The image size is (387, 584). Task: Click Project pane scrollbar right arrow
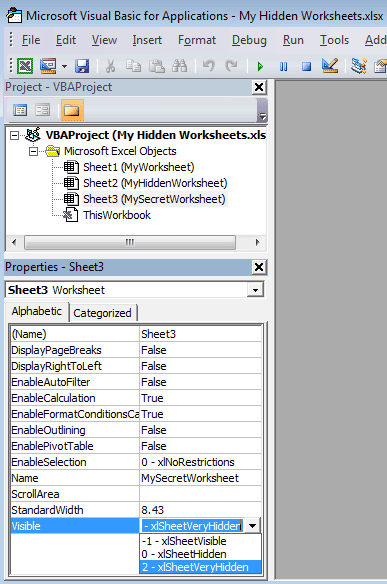(x=257, y=242)
